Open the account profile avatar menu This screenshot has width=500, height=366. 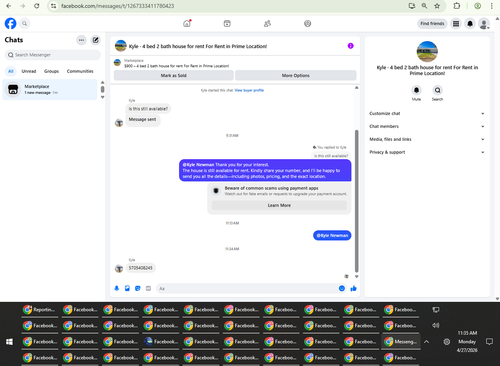click(484, 24)
